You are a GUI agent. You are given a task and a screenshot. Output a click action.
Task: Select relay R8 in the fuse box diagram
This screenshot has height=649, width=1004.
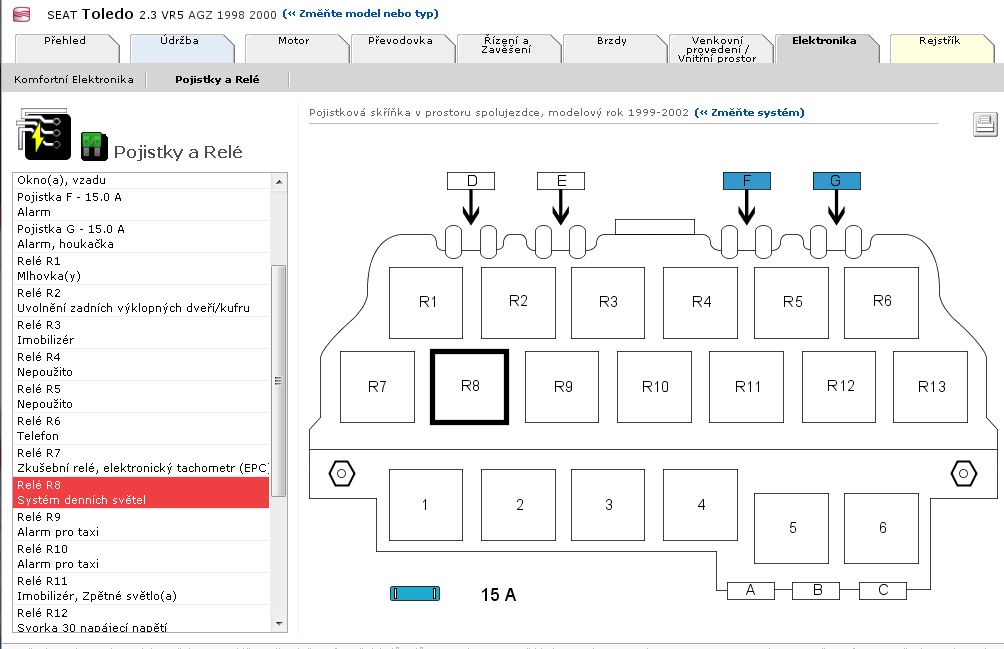pyautogui.click(x=470, y=386)
